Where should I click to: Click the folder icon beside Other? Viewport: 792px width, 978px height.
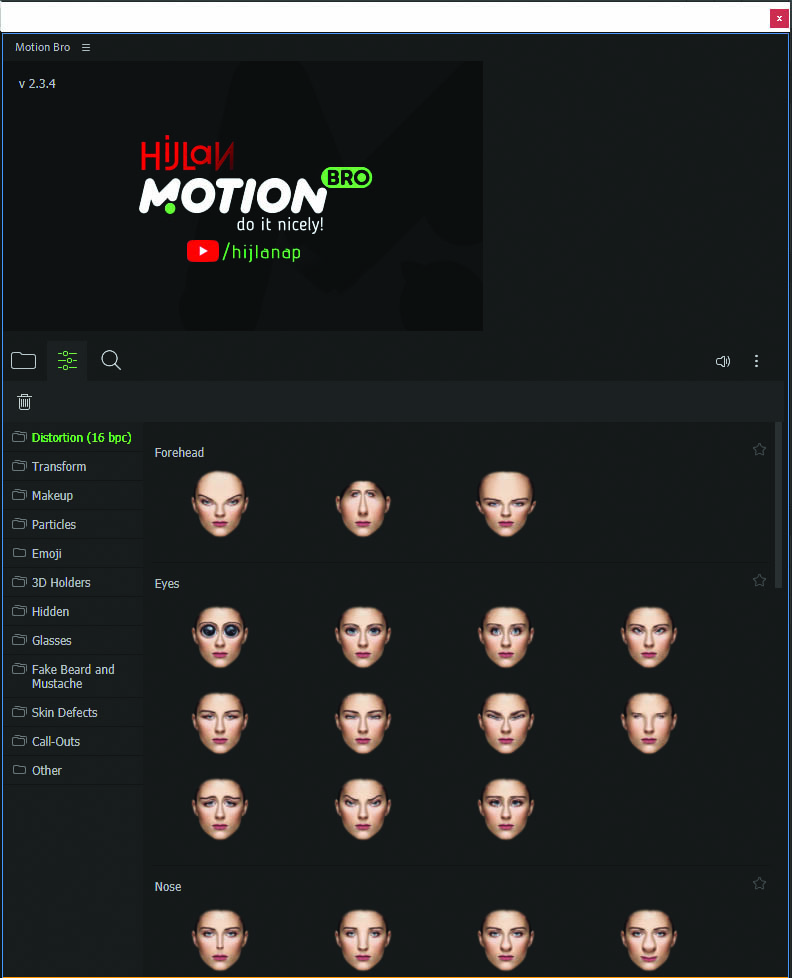(19, 770)
